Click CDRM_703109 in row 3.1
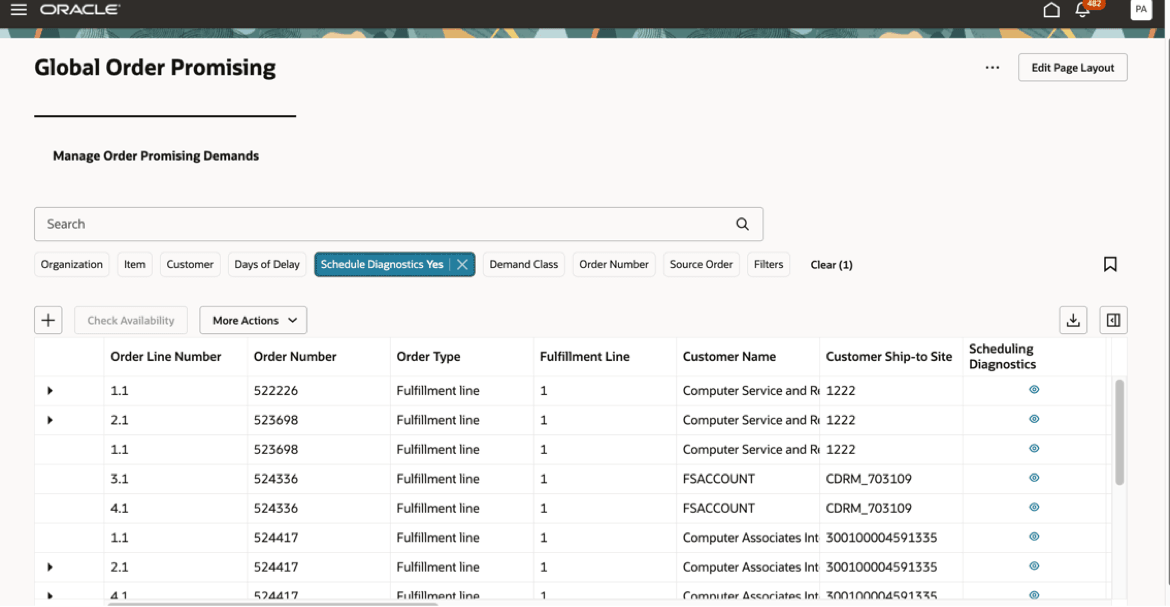1170x607 pixels. click(x=869, y=479)
